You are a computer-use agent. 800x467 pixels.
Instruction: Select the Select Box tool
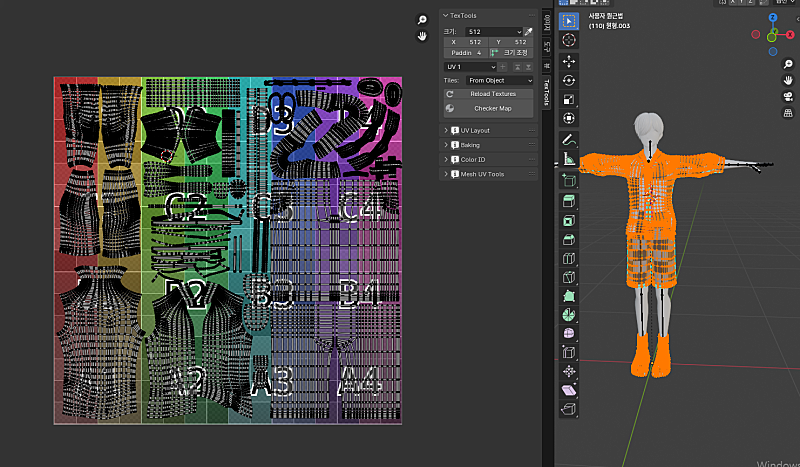pos(569,20)
